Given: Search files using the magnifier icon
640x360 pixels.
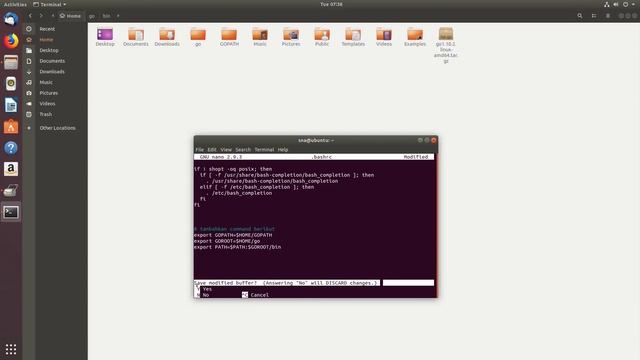Looking at the screenshot, I should point(580,16).
